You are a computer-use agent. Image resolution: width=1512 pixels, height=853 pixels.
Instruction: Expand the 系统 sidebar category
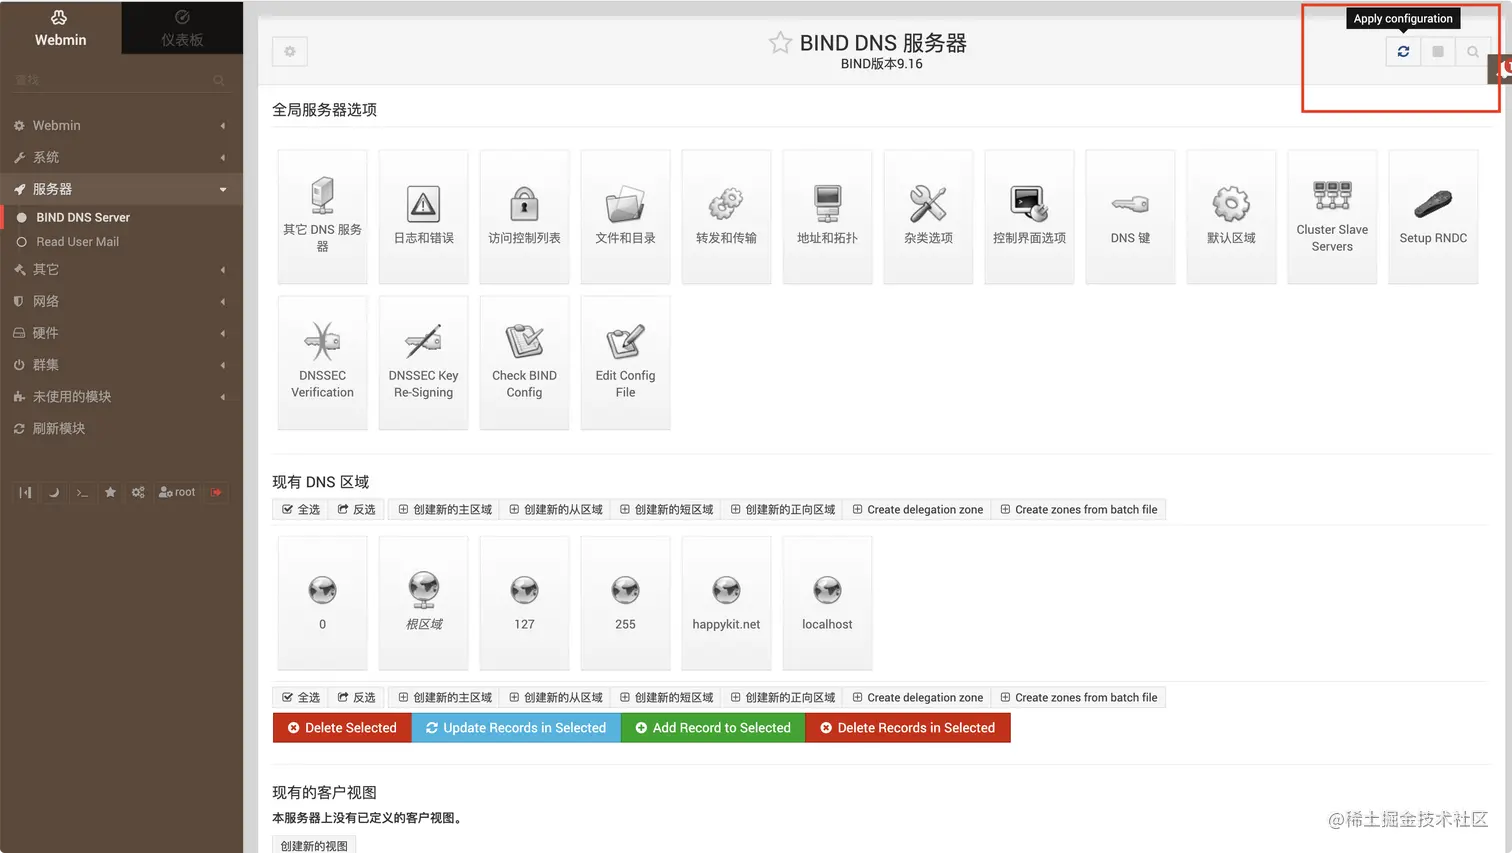click(121, 157)
